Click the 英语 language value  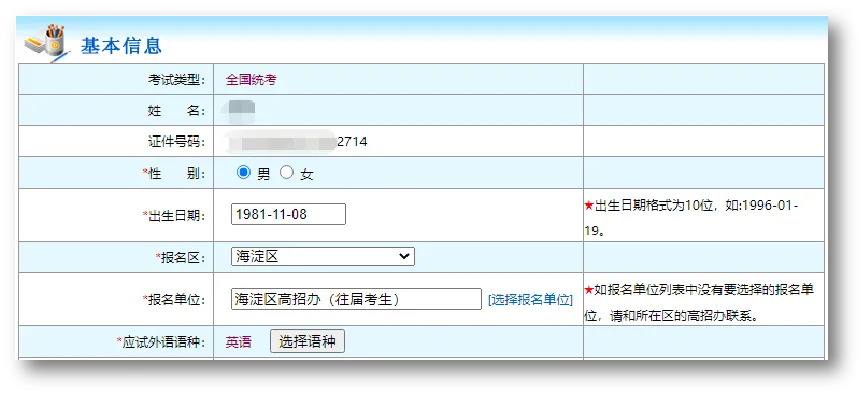pos(238,342)
